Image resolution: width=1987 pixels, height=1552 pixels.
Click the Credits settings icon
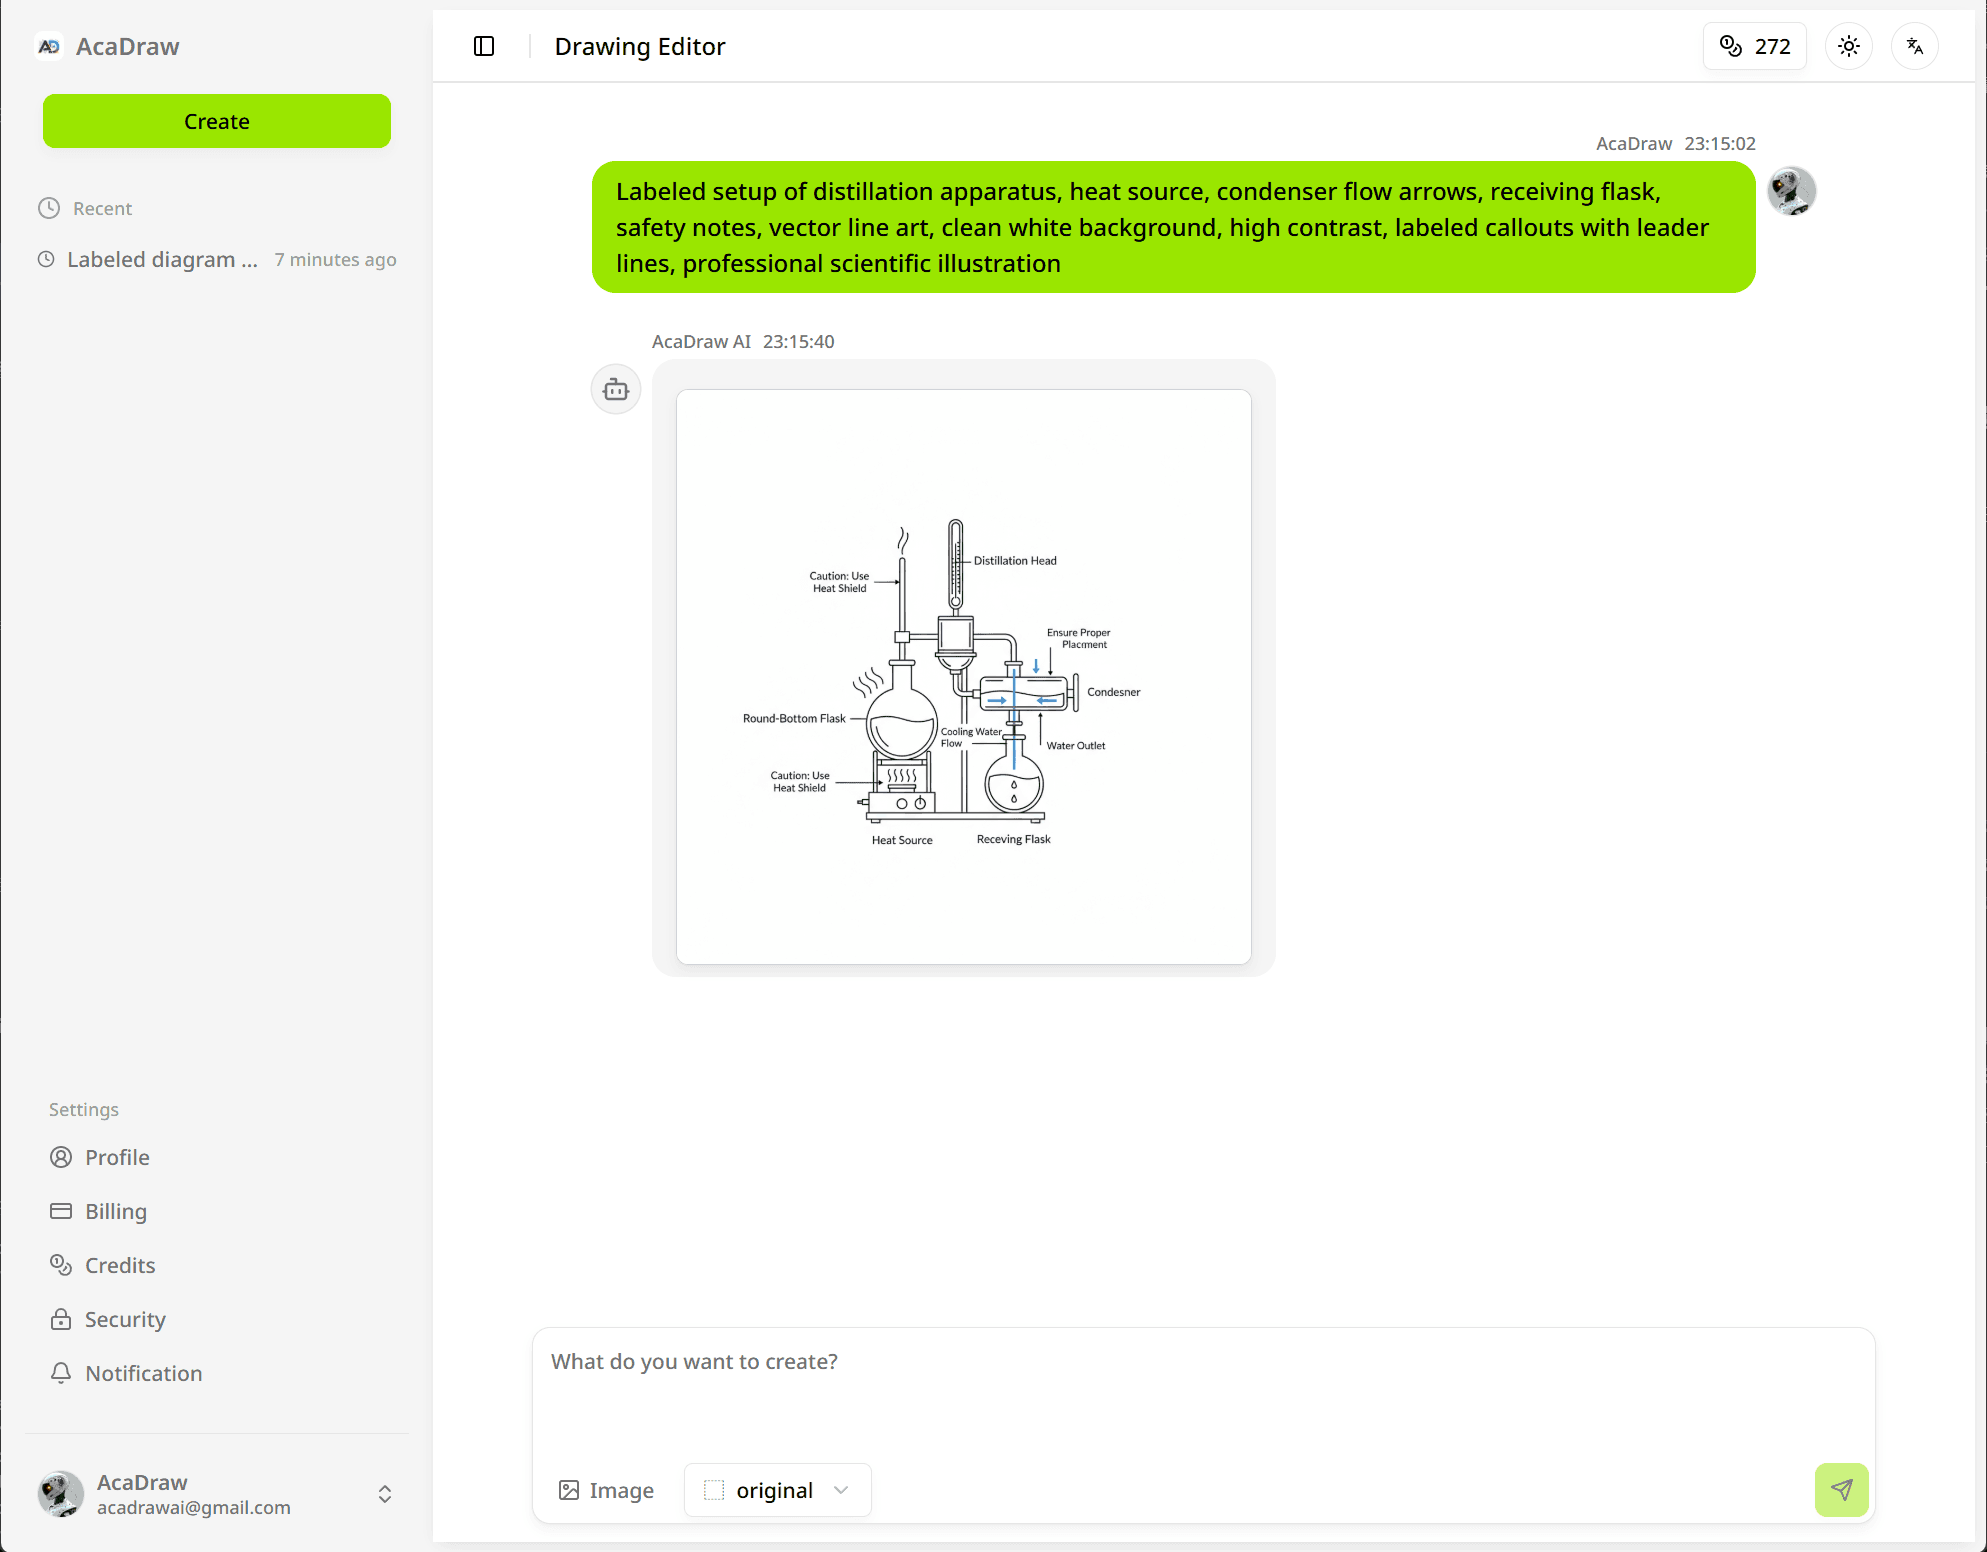click(61, 1265)
